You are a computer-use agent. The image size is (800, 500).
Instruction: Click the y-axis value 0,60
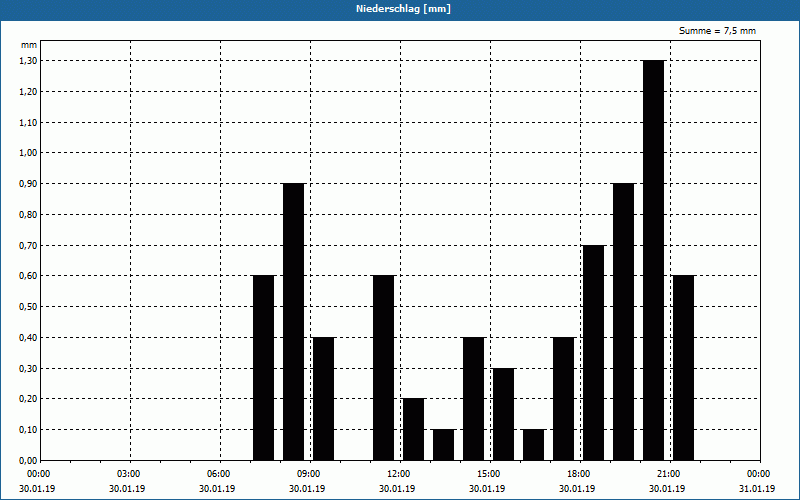tap(29, 276)
